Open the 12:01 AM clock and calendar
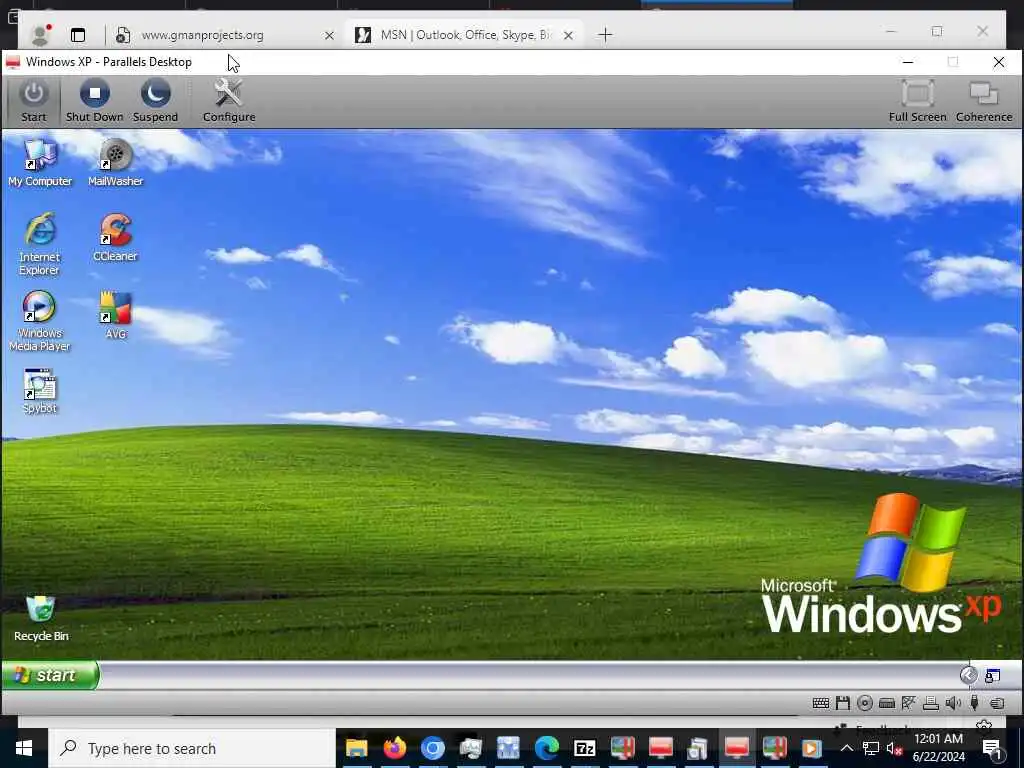The width and height of the screenshot is (1024, 768). [x=938, y=748]
